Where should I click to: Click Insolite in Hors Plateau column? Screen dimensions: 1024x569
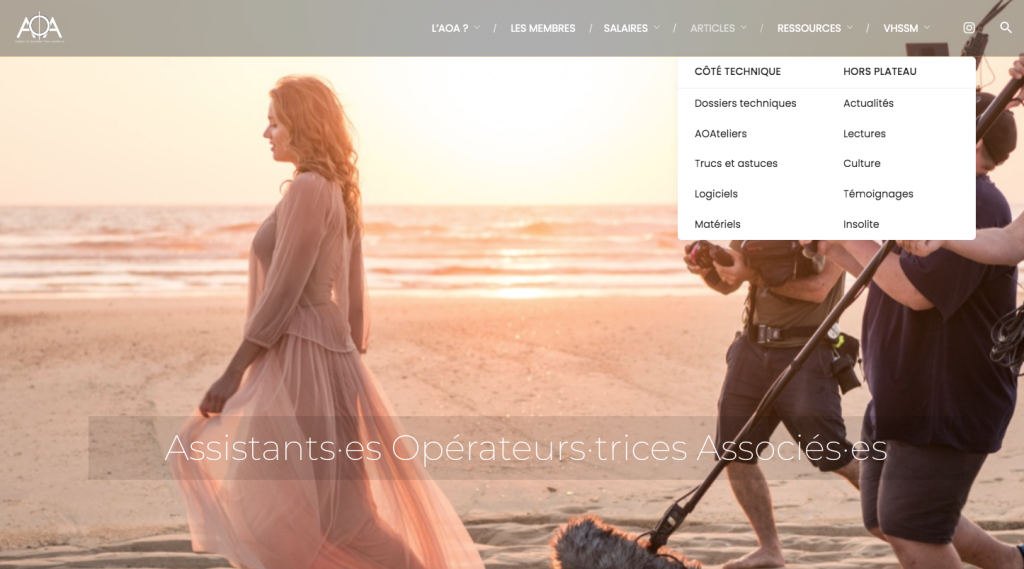860,224
